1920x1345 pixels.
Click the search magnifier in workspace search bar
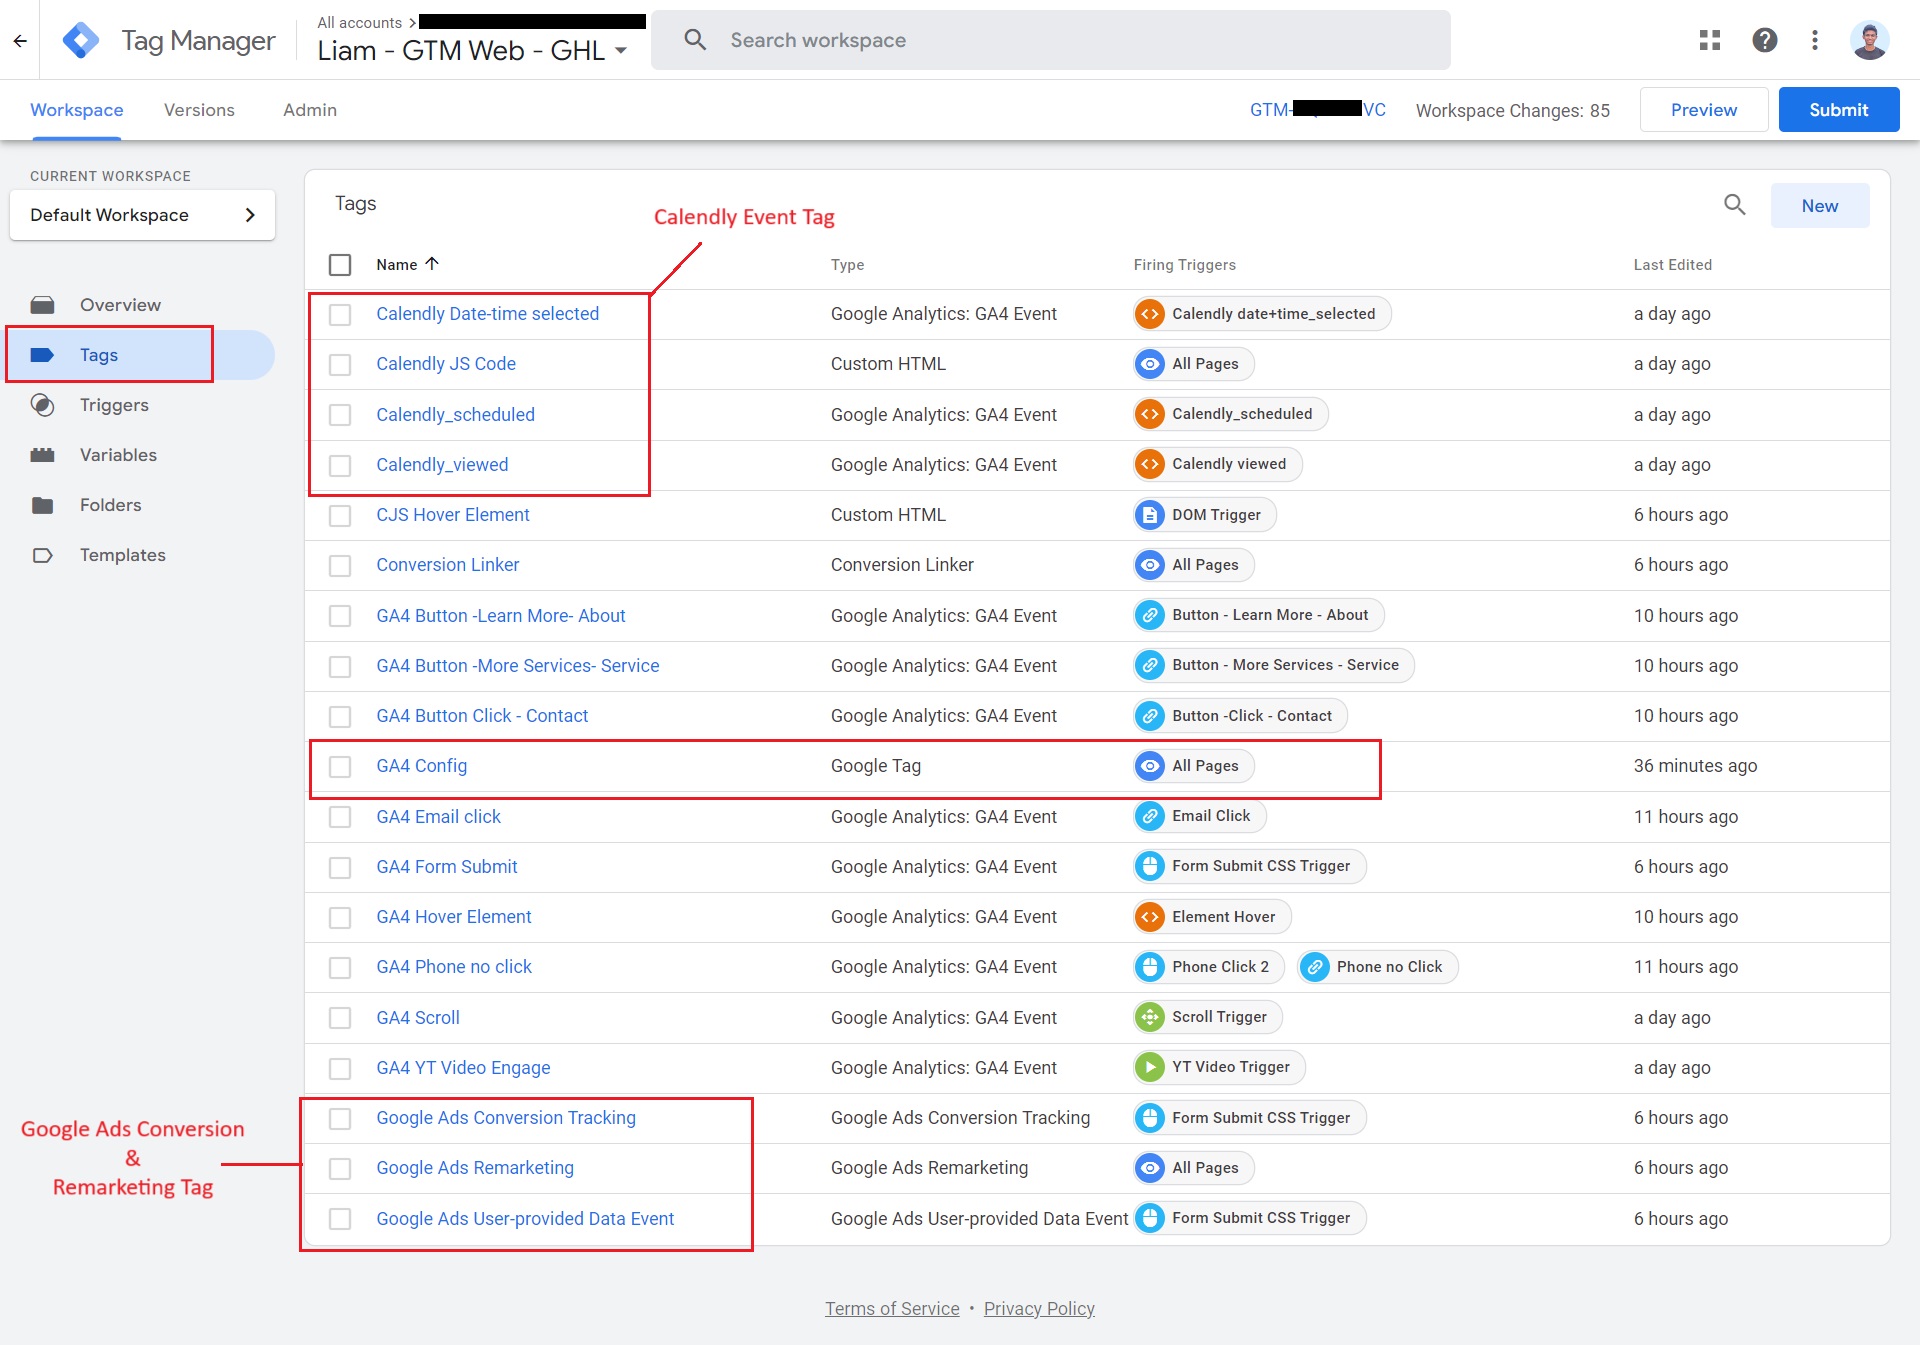click(695, 40)
